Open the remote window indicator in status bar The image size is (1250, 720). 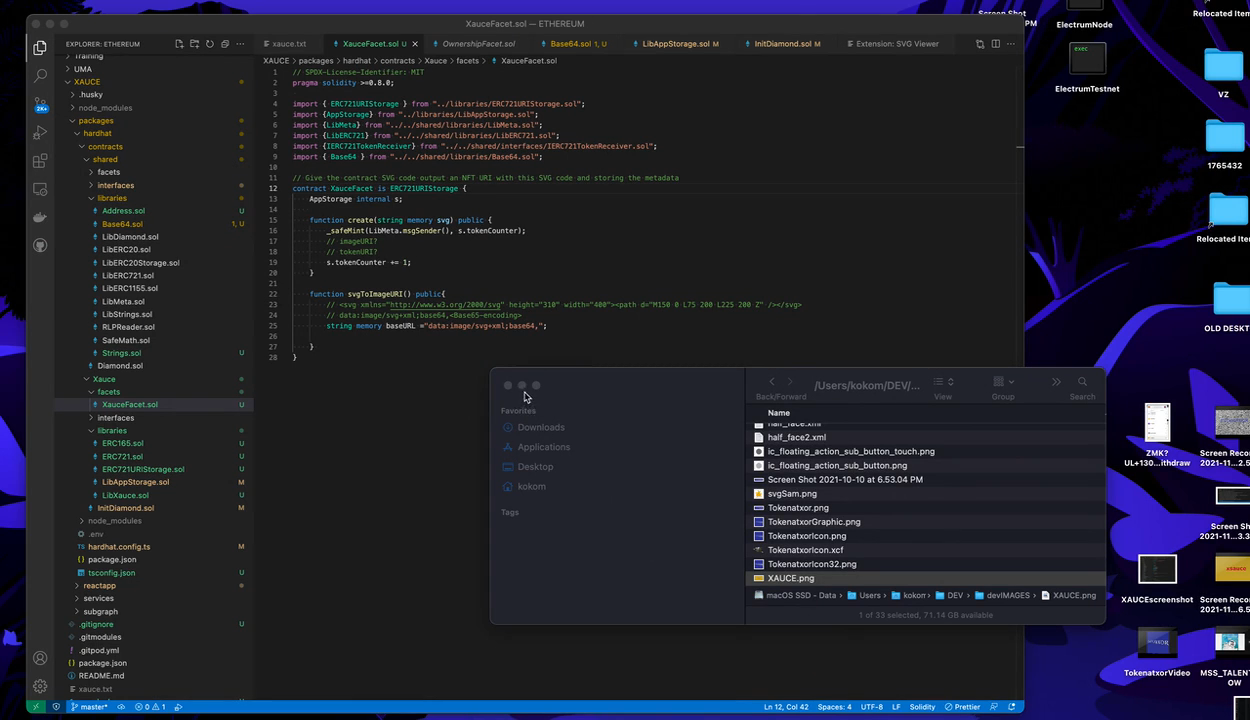(x=36, y=707)
